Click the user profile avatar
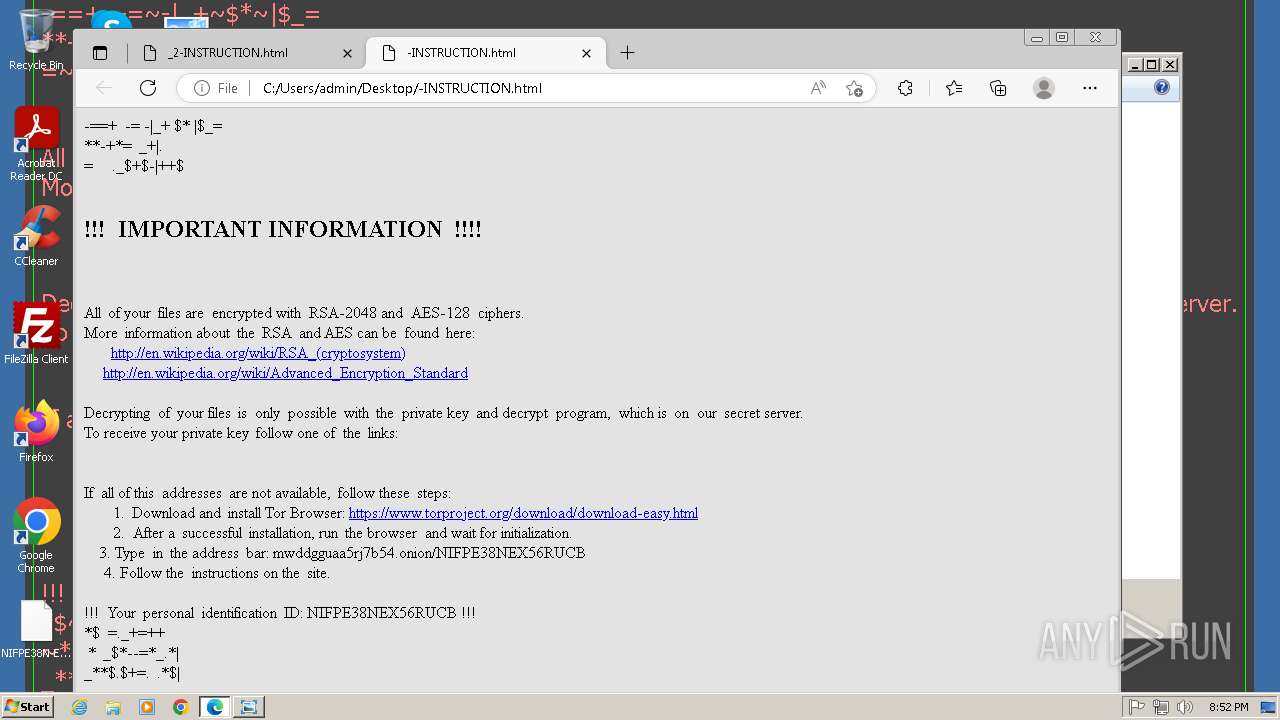Image resolution: width=1280 pixels, height=720 pixels. click(1044, 88)
